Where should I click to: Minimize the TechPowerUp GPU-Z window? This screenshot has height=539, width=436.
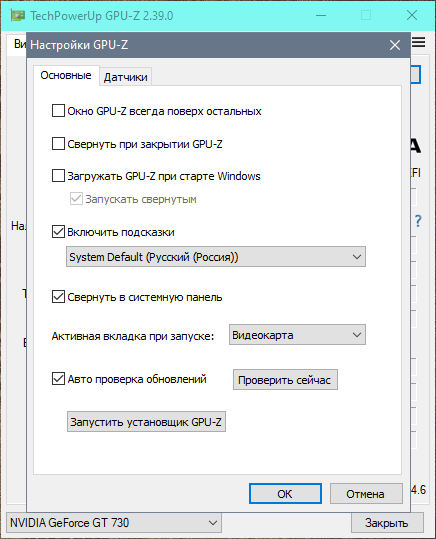pos(320,15)
